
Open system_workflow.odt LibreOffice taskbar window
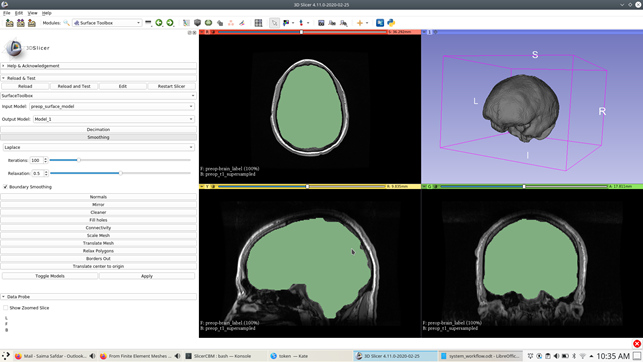tap(481, 356)
